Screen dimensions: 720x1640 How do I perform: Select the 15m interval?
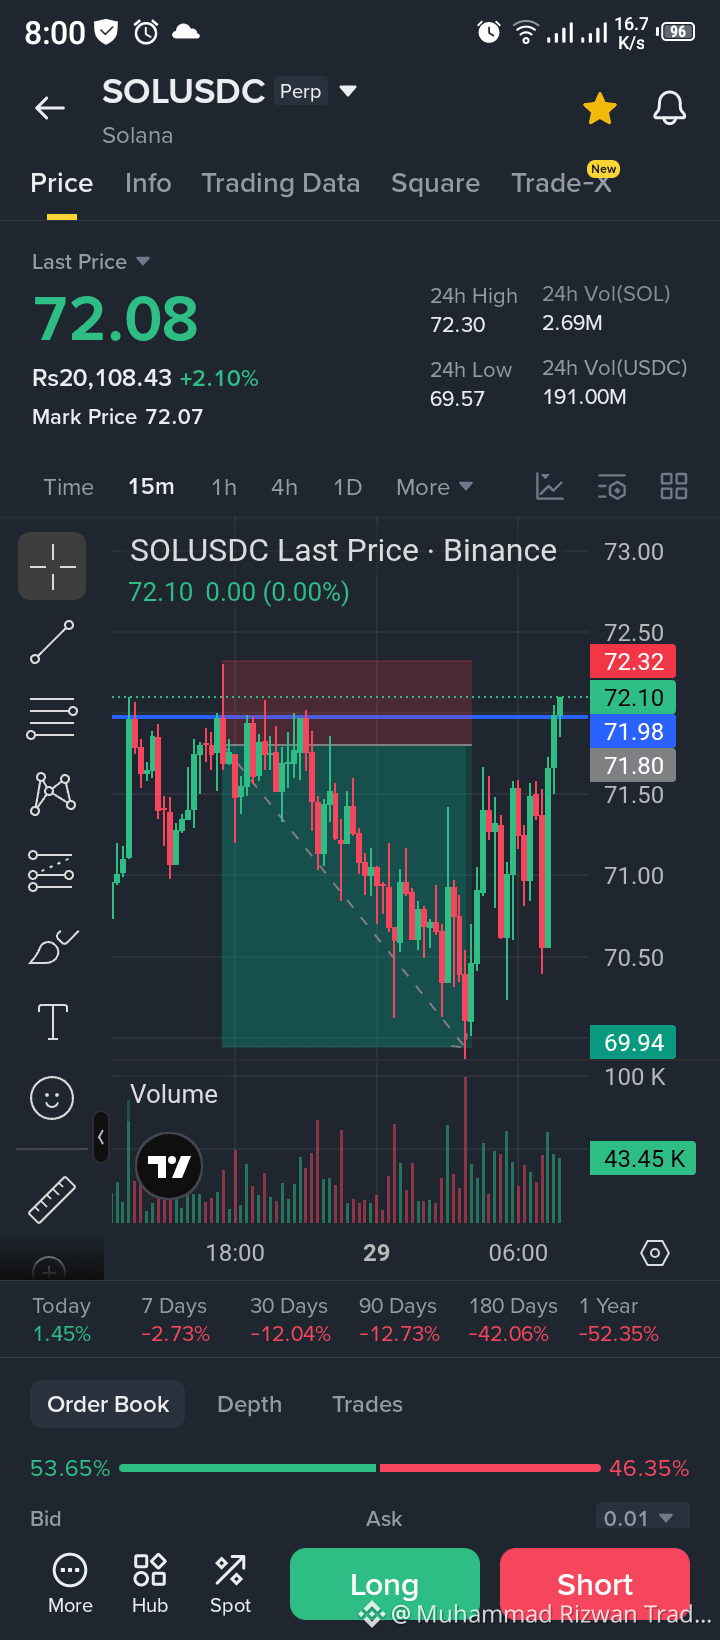pos(151,487)
